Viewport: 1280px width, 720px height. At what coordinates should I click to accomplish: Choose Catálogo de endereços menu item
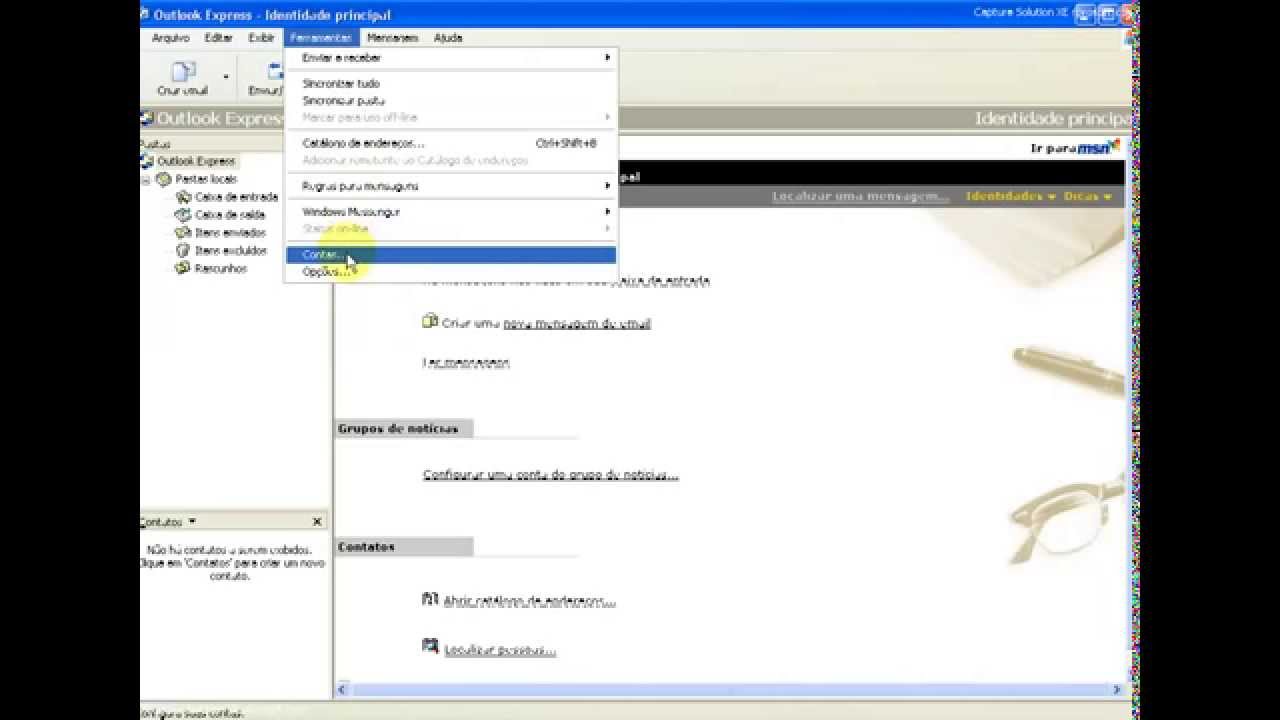click(x=452, y=143)
